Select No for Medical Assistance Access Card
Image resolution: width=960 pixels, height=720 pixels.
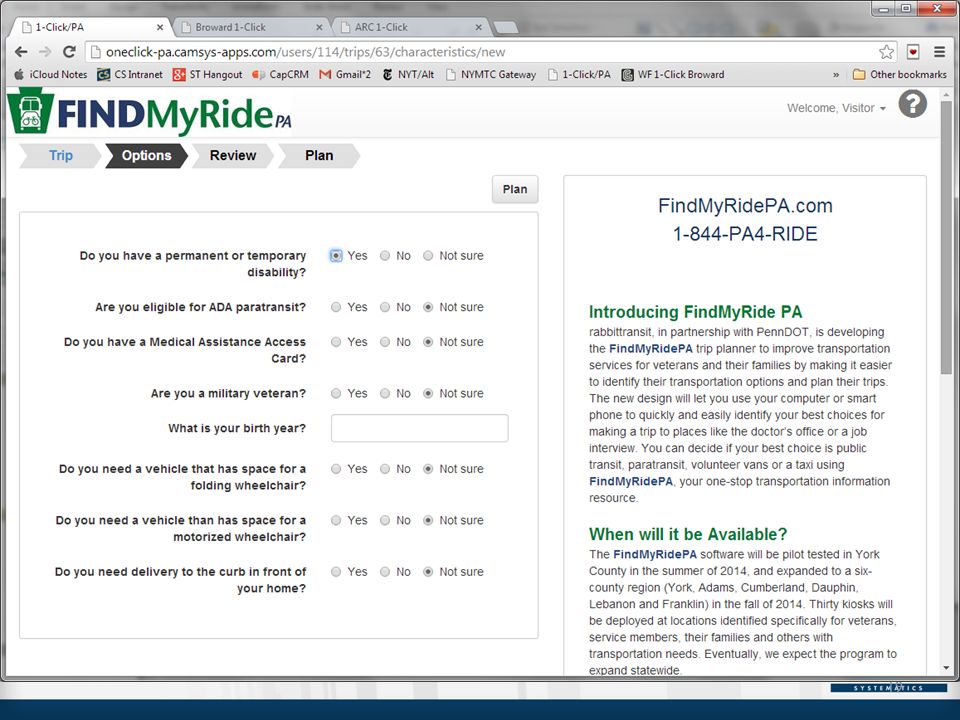coord(384,342)
